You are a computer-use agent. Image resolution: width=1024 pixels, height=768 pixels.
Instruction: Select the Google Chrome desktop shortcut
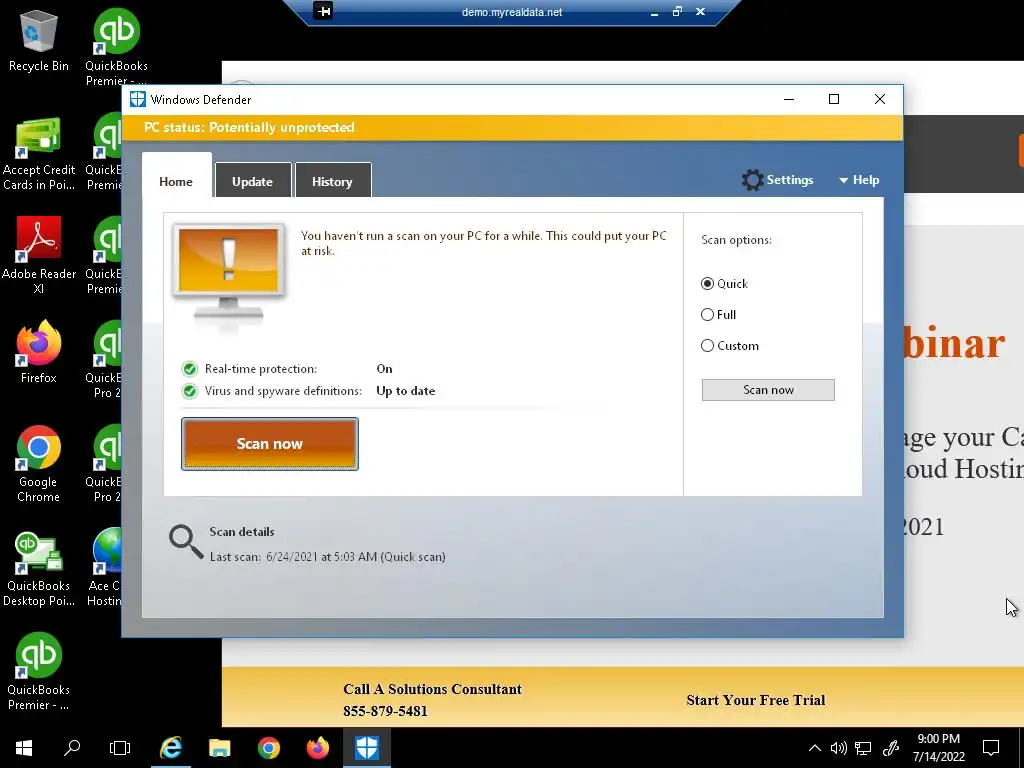click(x=39, y=464)
